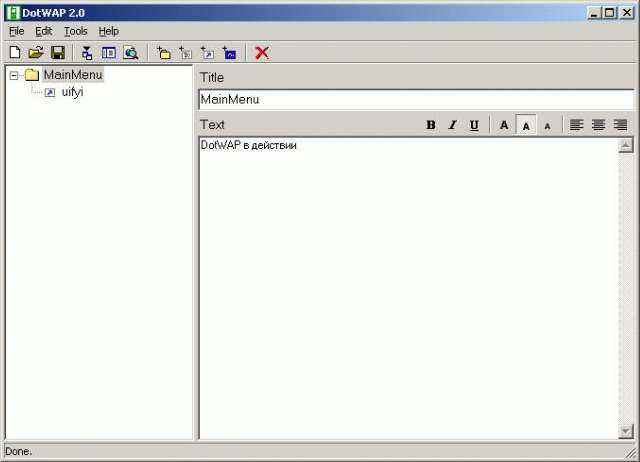The width and height of the screenshot is (640, 462).
Task: Add a new link item icon
Action: click(x=207, y=53)
